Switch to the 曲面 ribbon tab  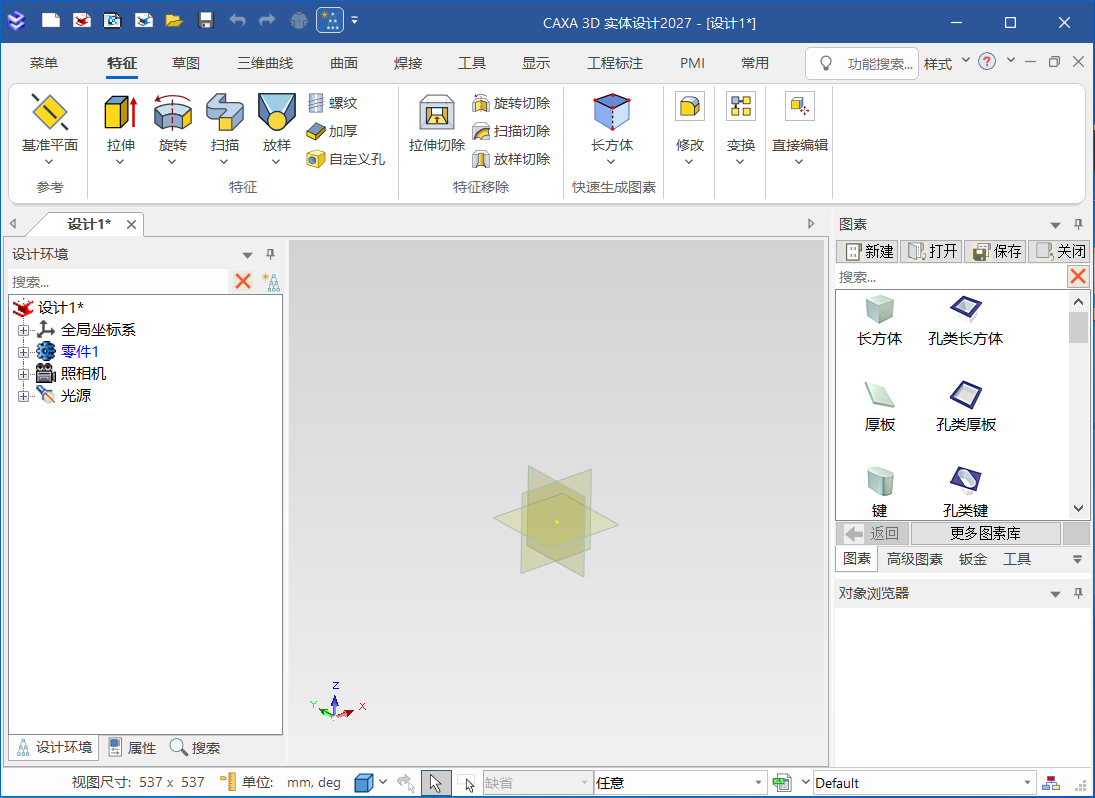click(344, 64)
